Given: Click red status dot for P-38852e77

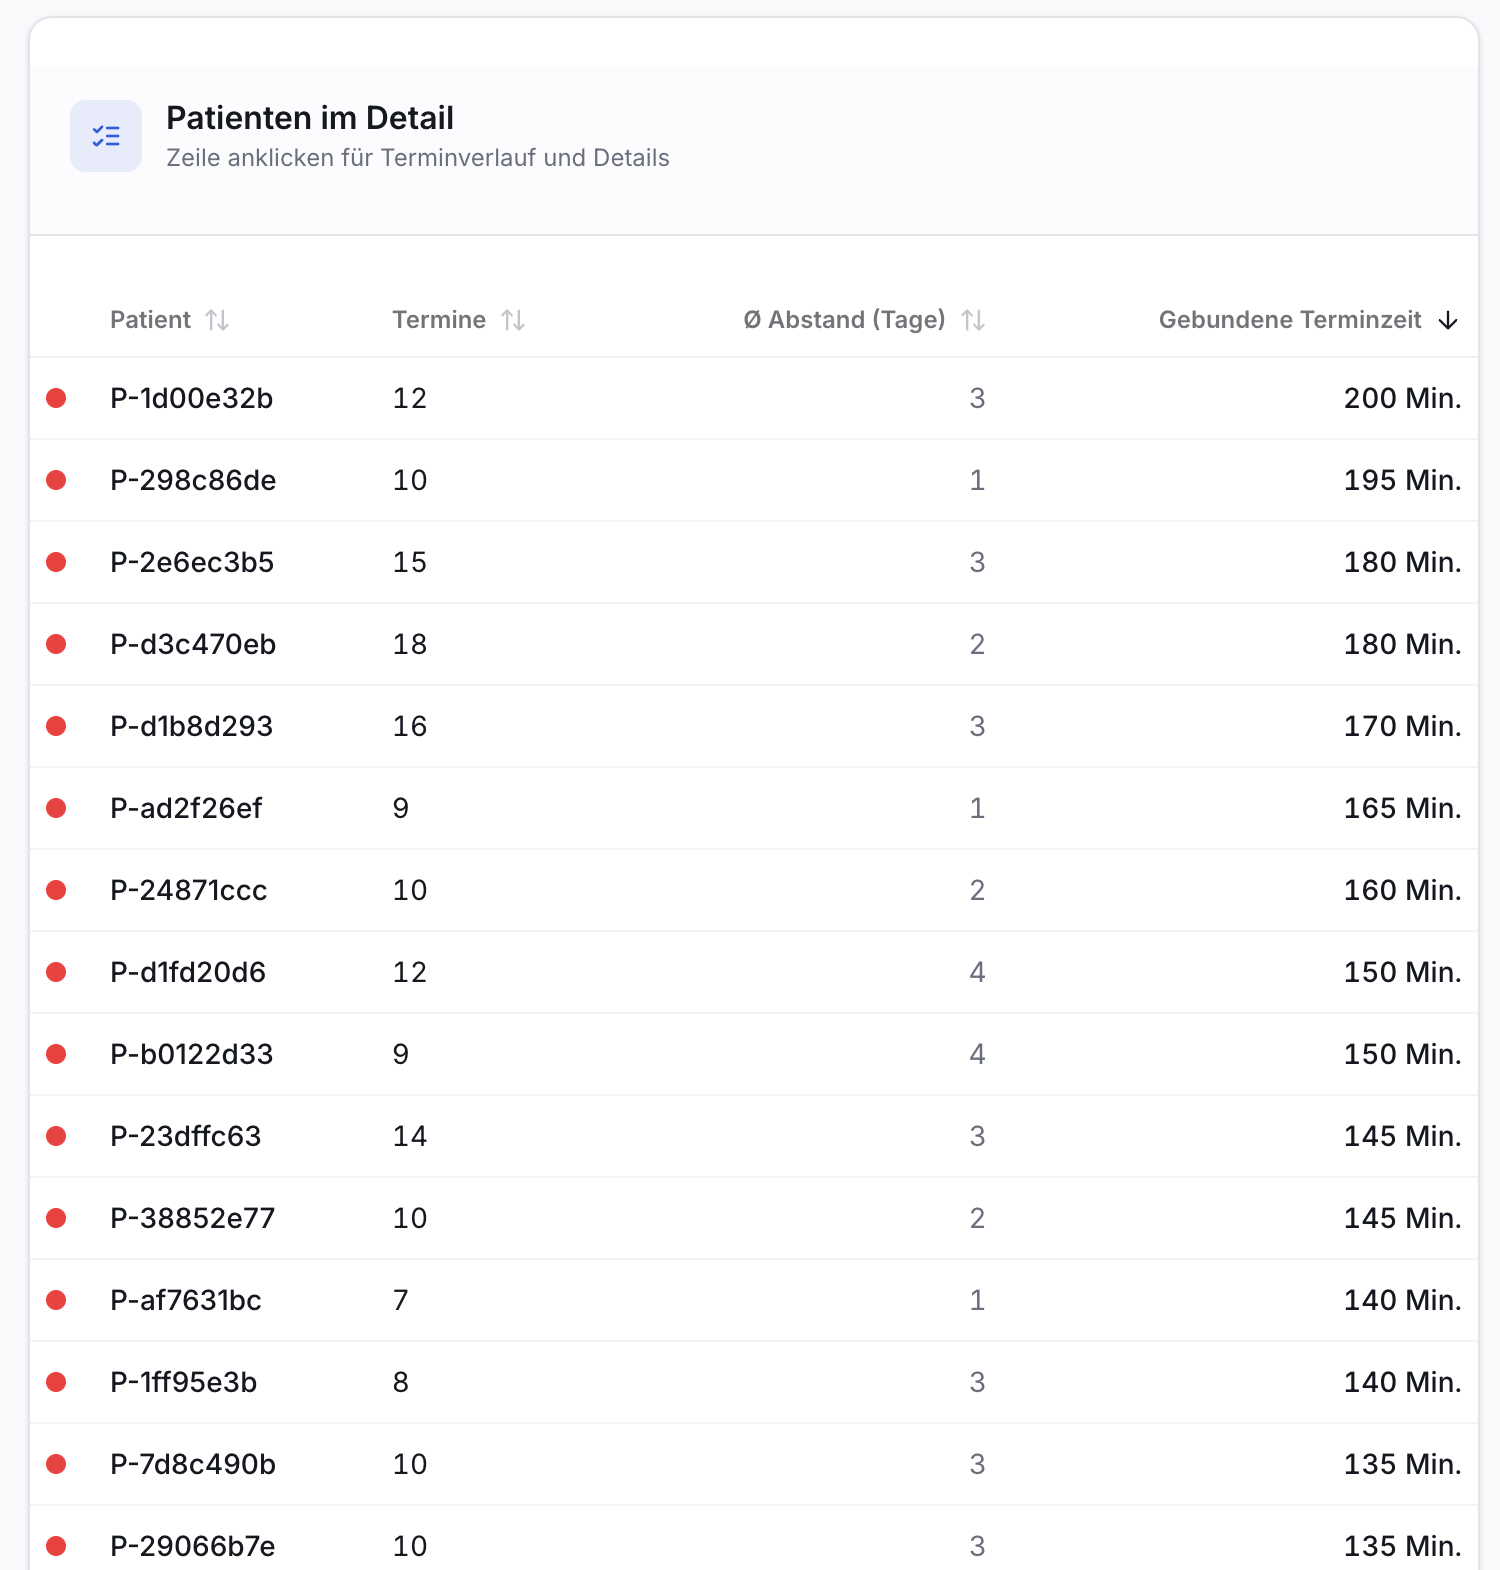Looking at the screenshot, I should [56, 1218].
